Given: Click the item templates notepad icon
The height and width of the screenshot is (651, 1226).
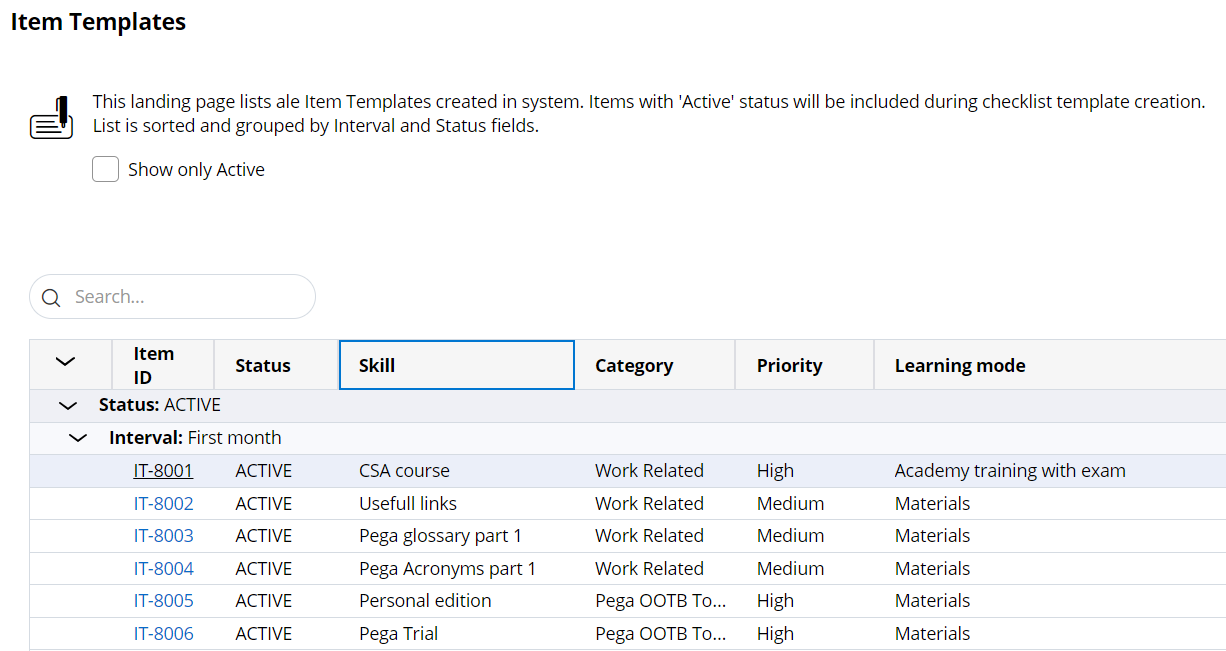Looking at the screenshot, I should [x=51, y=117].
